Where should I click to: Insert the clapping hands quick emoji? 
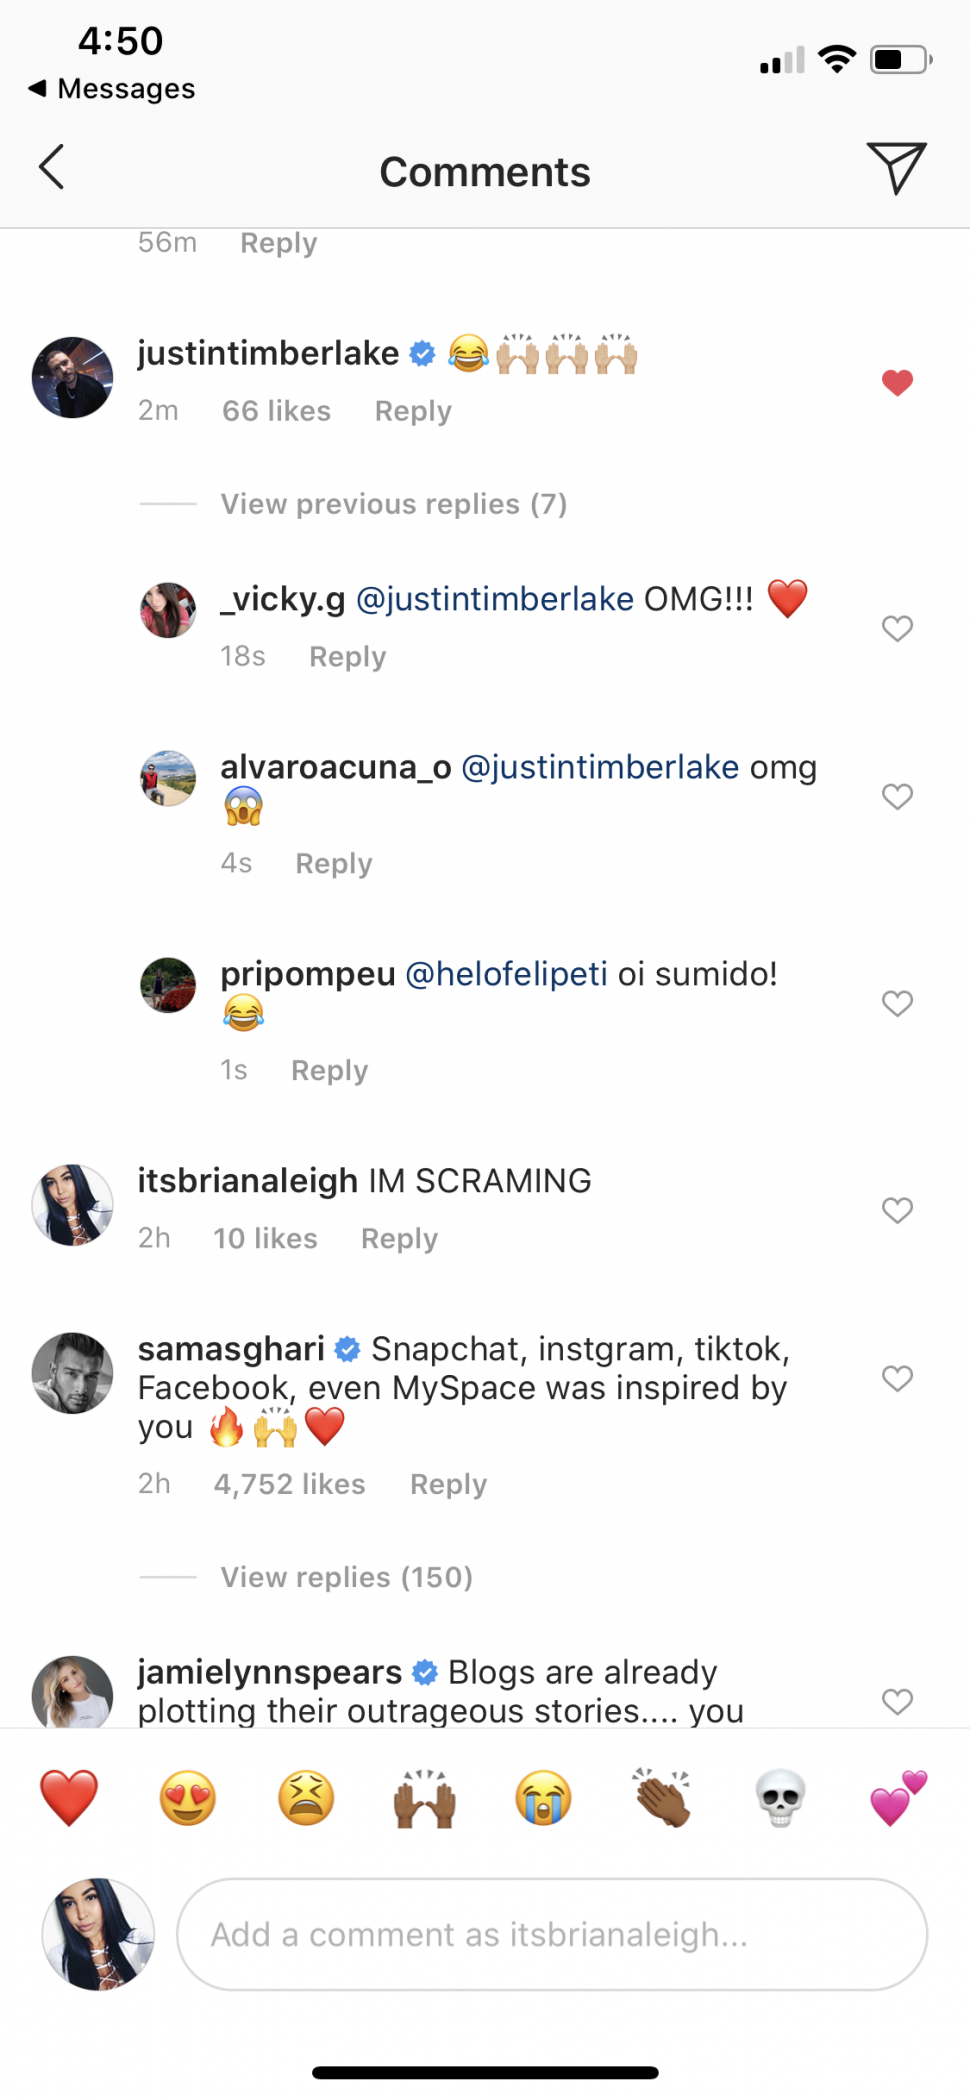coord(661,1797)
